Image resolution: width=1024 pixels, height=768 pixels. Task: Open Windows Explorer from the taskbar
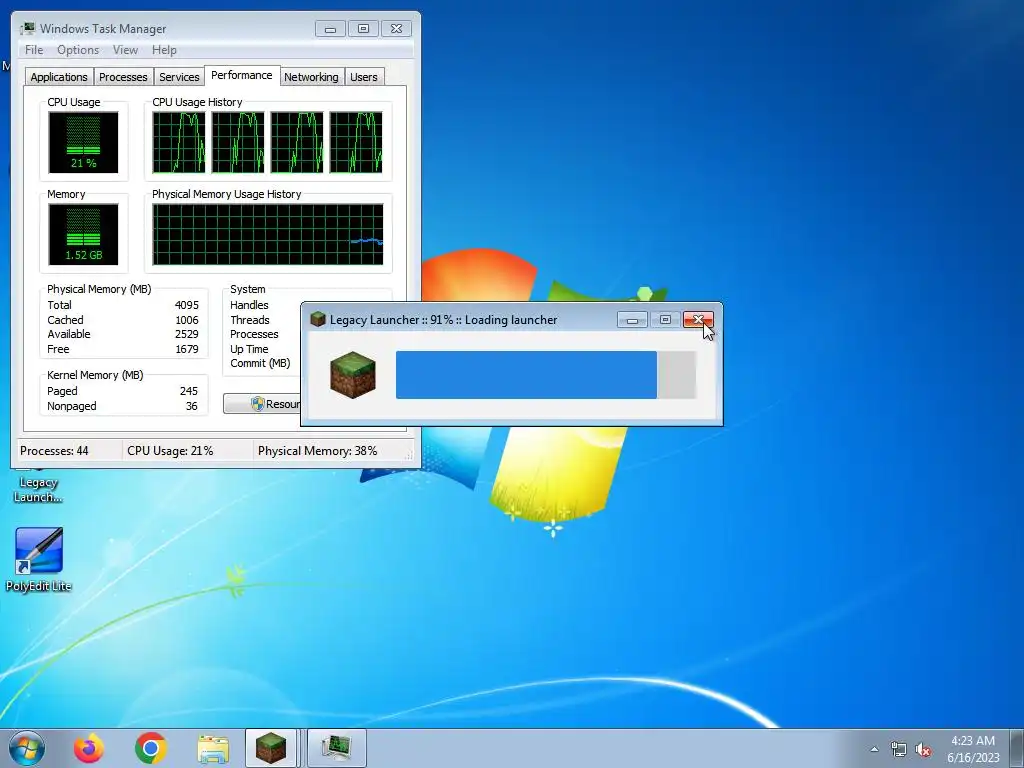(x=213, y=748)
